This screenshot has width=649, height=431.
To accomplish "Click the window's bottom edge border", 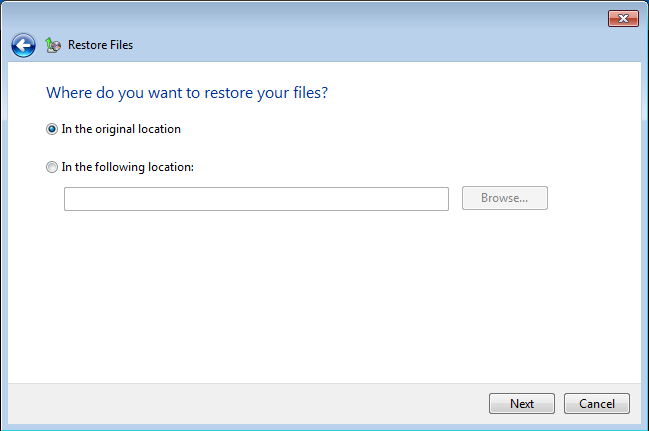I will 324,427.
